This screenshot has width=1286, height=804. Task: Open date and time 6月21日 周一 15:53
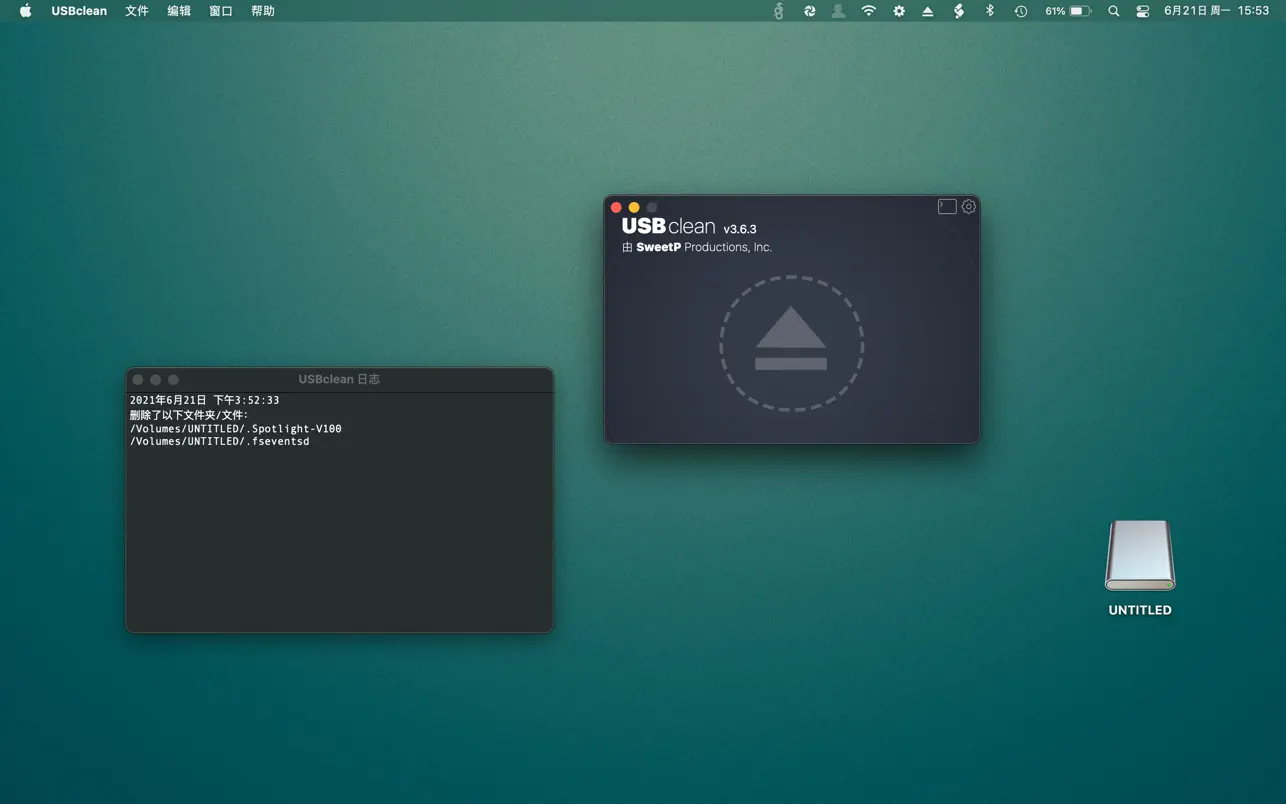pyautogui.click(x=1216, y=11)
